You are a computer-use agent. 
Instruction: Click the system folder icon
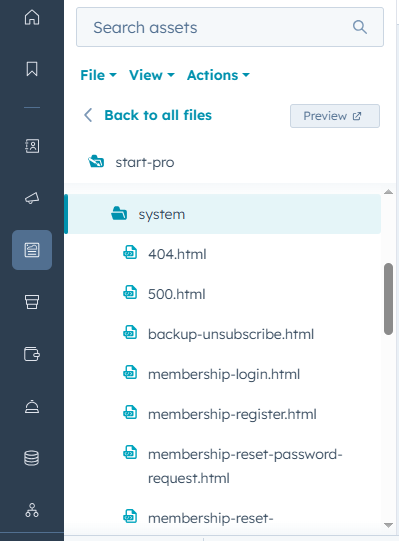pyautogui.click(x=119, y=214)
